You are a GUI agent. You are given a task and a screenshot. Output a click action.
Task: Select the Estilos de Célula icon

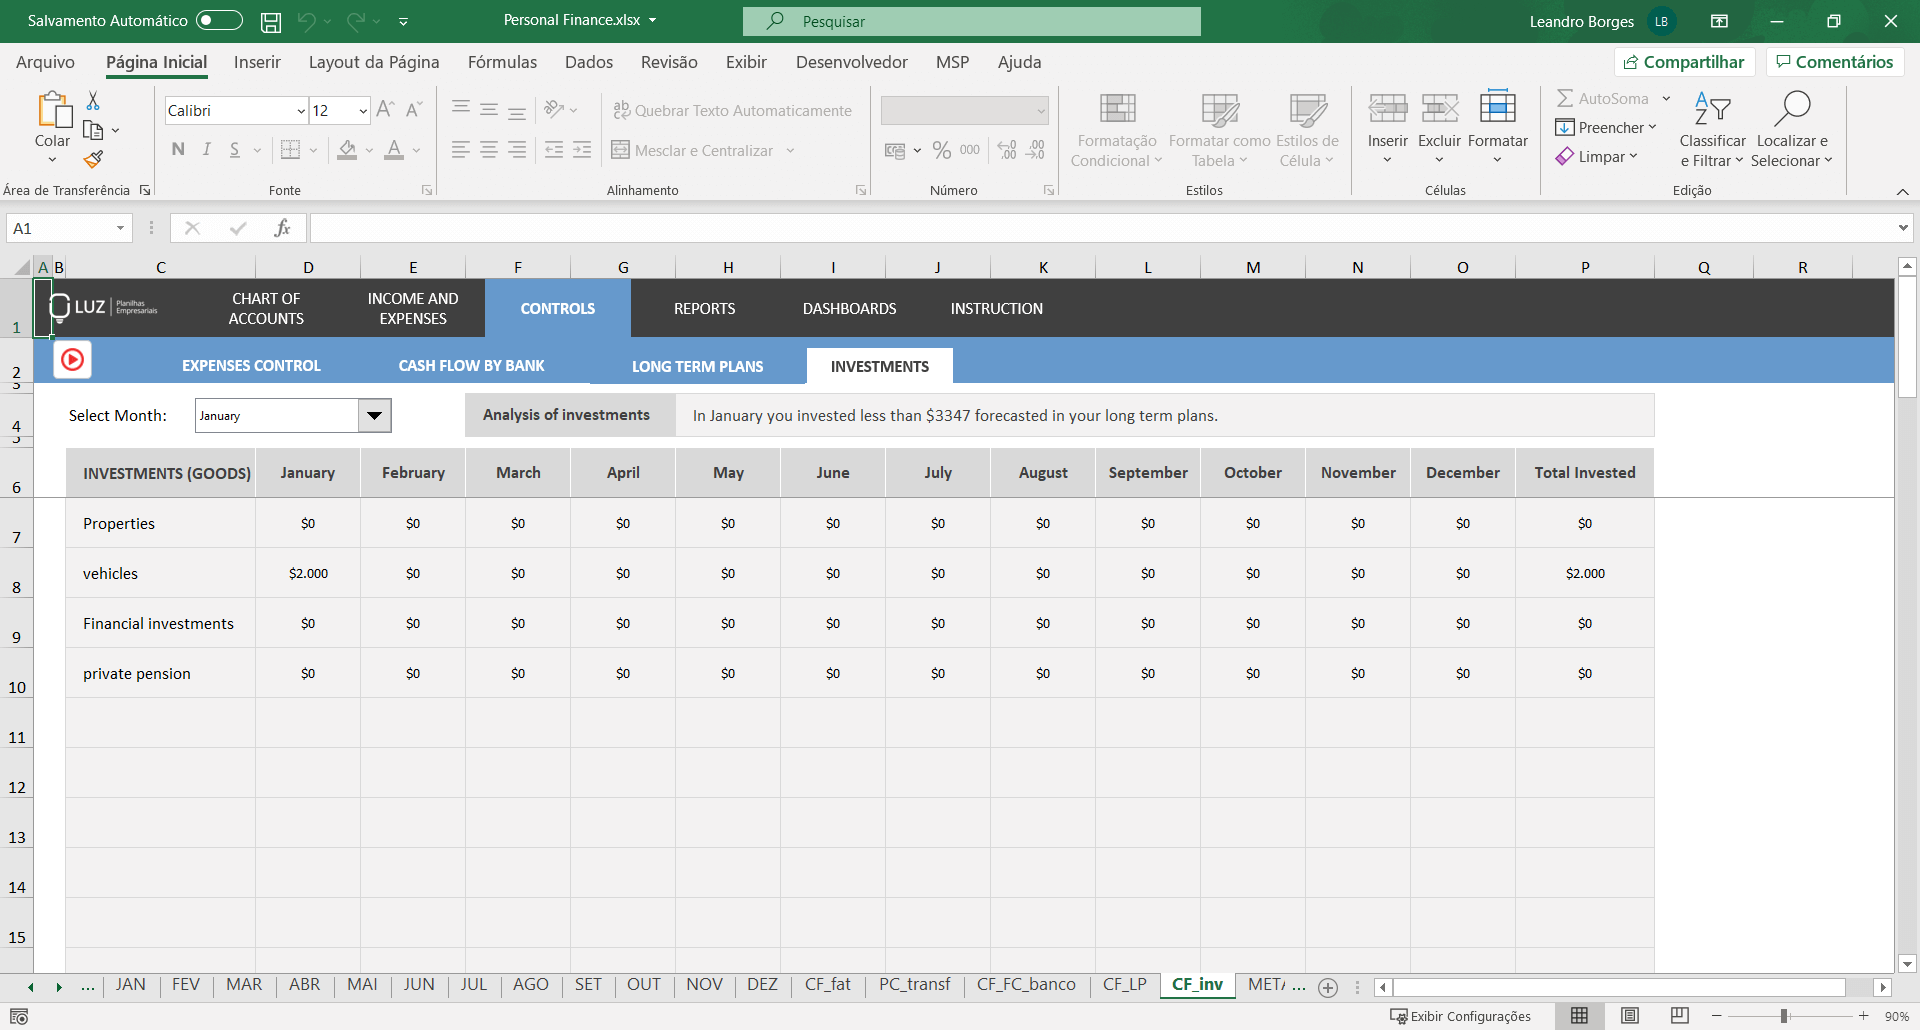[1306, 130]
